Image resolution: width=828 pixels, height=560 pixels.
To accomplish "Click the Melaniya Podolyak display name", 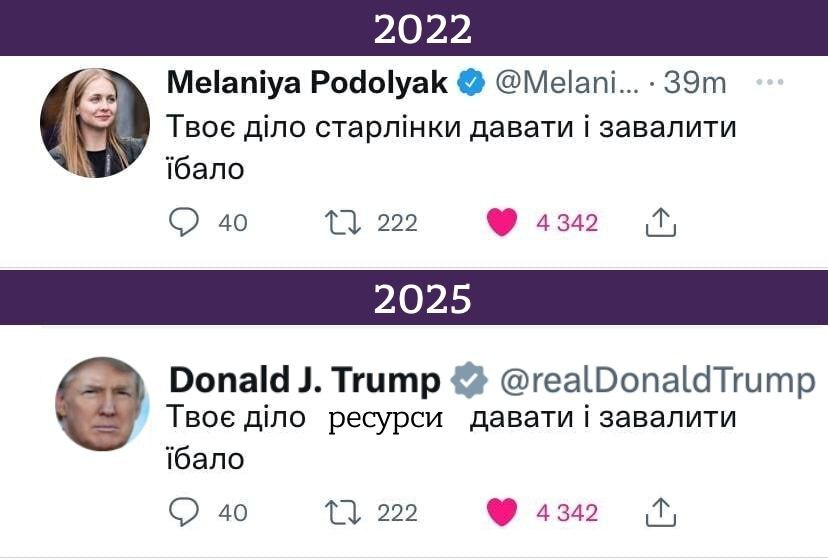I will point(306,84).
